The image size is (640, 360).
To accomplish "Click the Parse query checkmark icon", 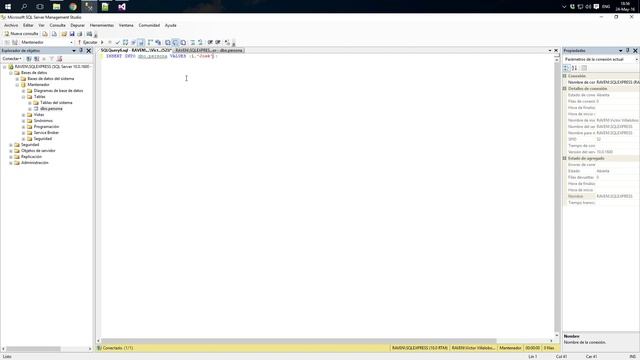I will tap(118, 42).
